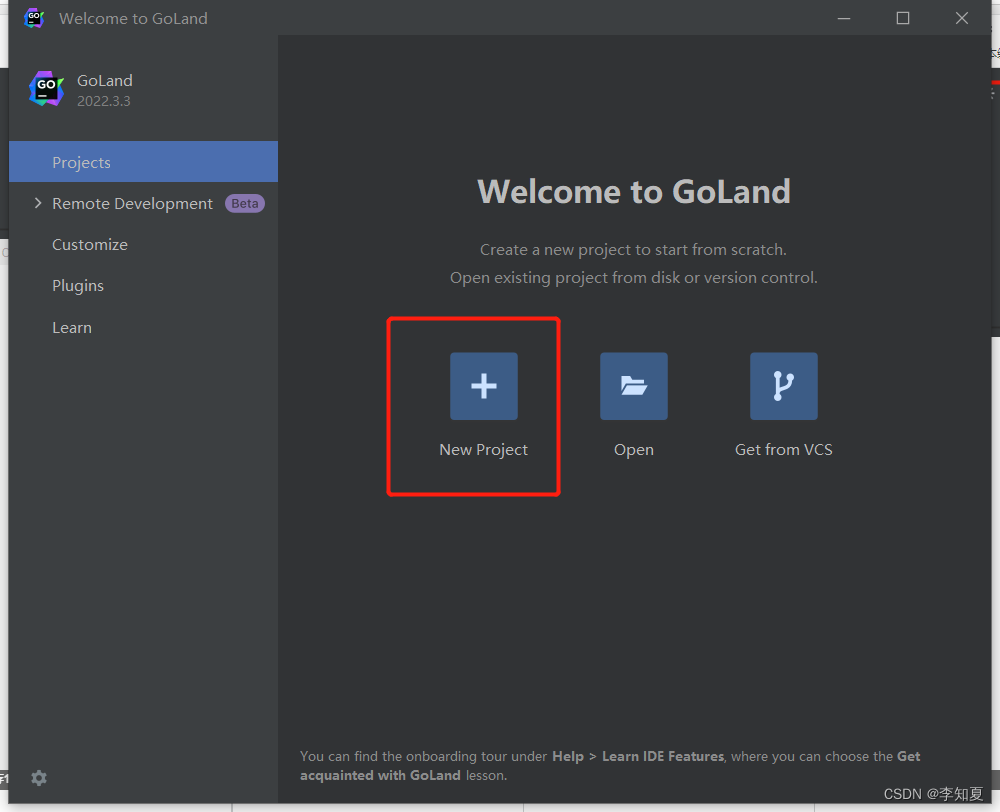Click the Open folder icon

pos(633,386)
